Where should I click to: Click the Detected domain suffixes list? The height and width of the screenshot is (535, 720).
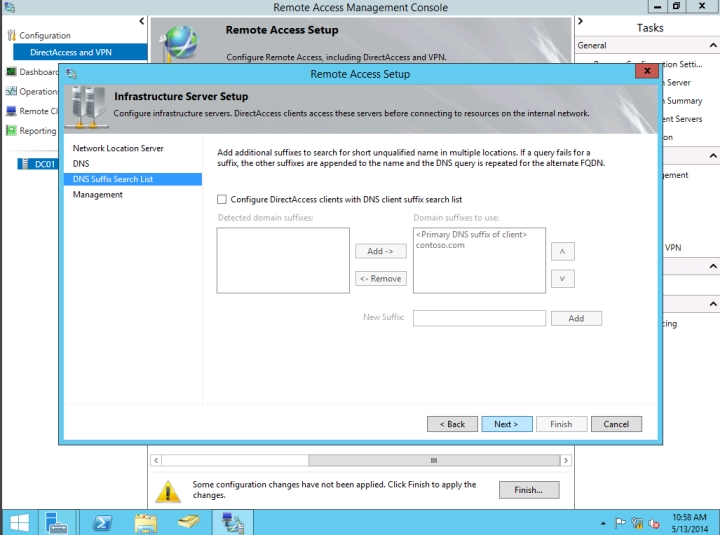(283, 260)
